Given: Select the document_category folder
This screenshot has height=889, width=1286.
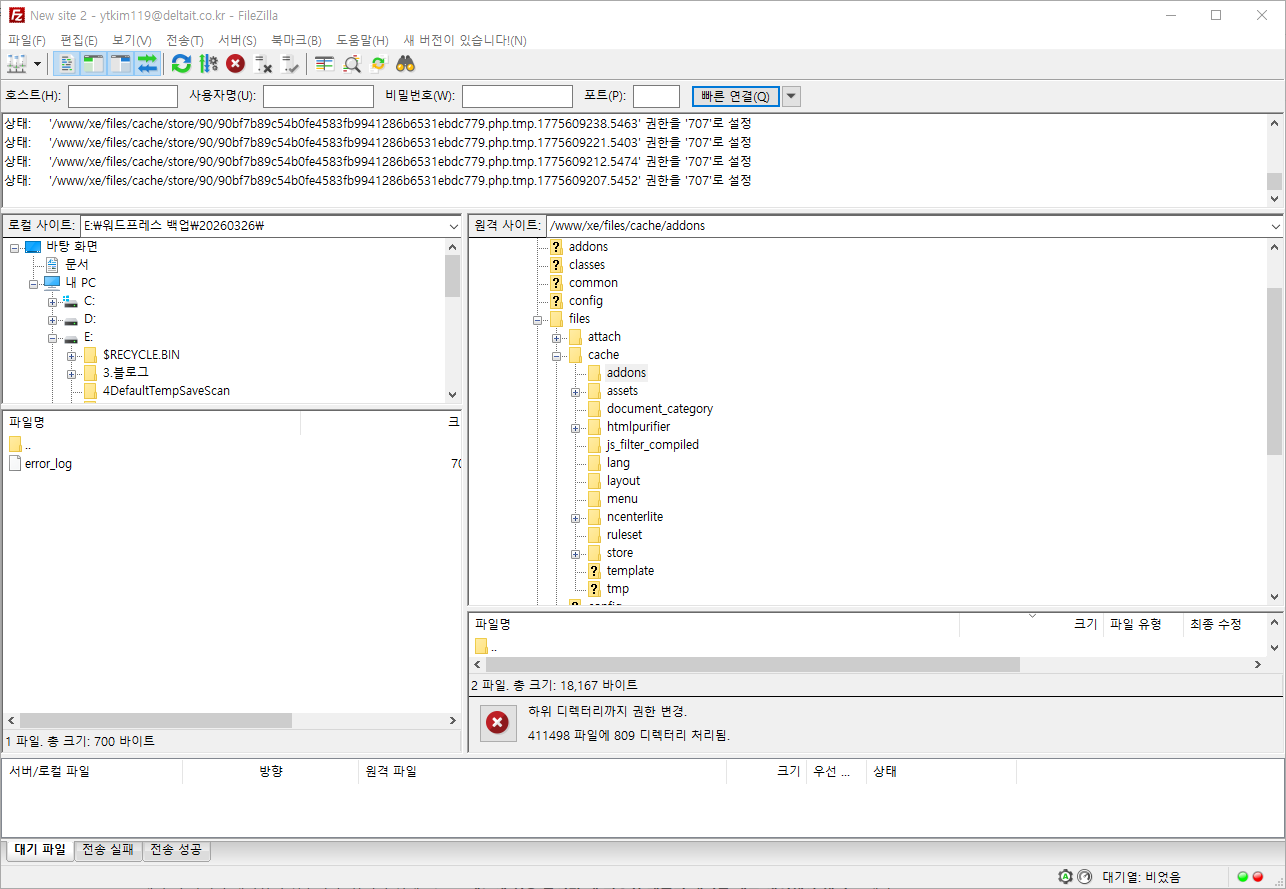Looking at the screenshot, I should coord(660,409).
